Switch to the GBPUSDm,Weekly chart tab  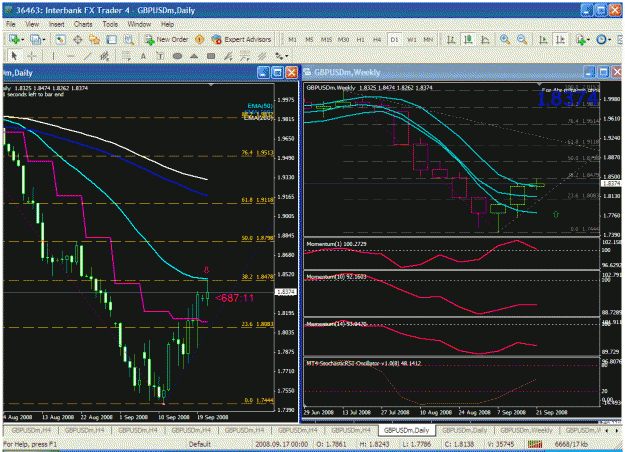pos(526,430)
